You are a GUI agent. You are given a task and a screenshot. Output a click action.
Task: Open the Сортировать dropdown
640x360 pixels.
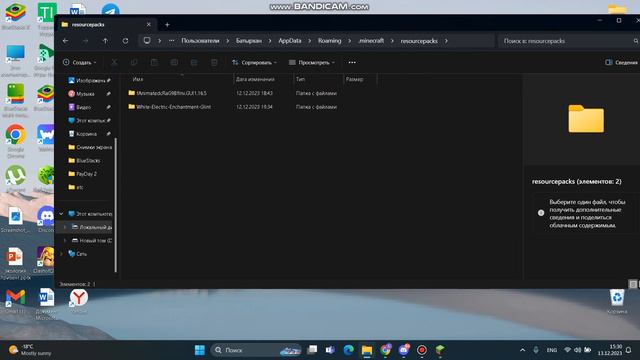pos(254,62)
